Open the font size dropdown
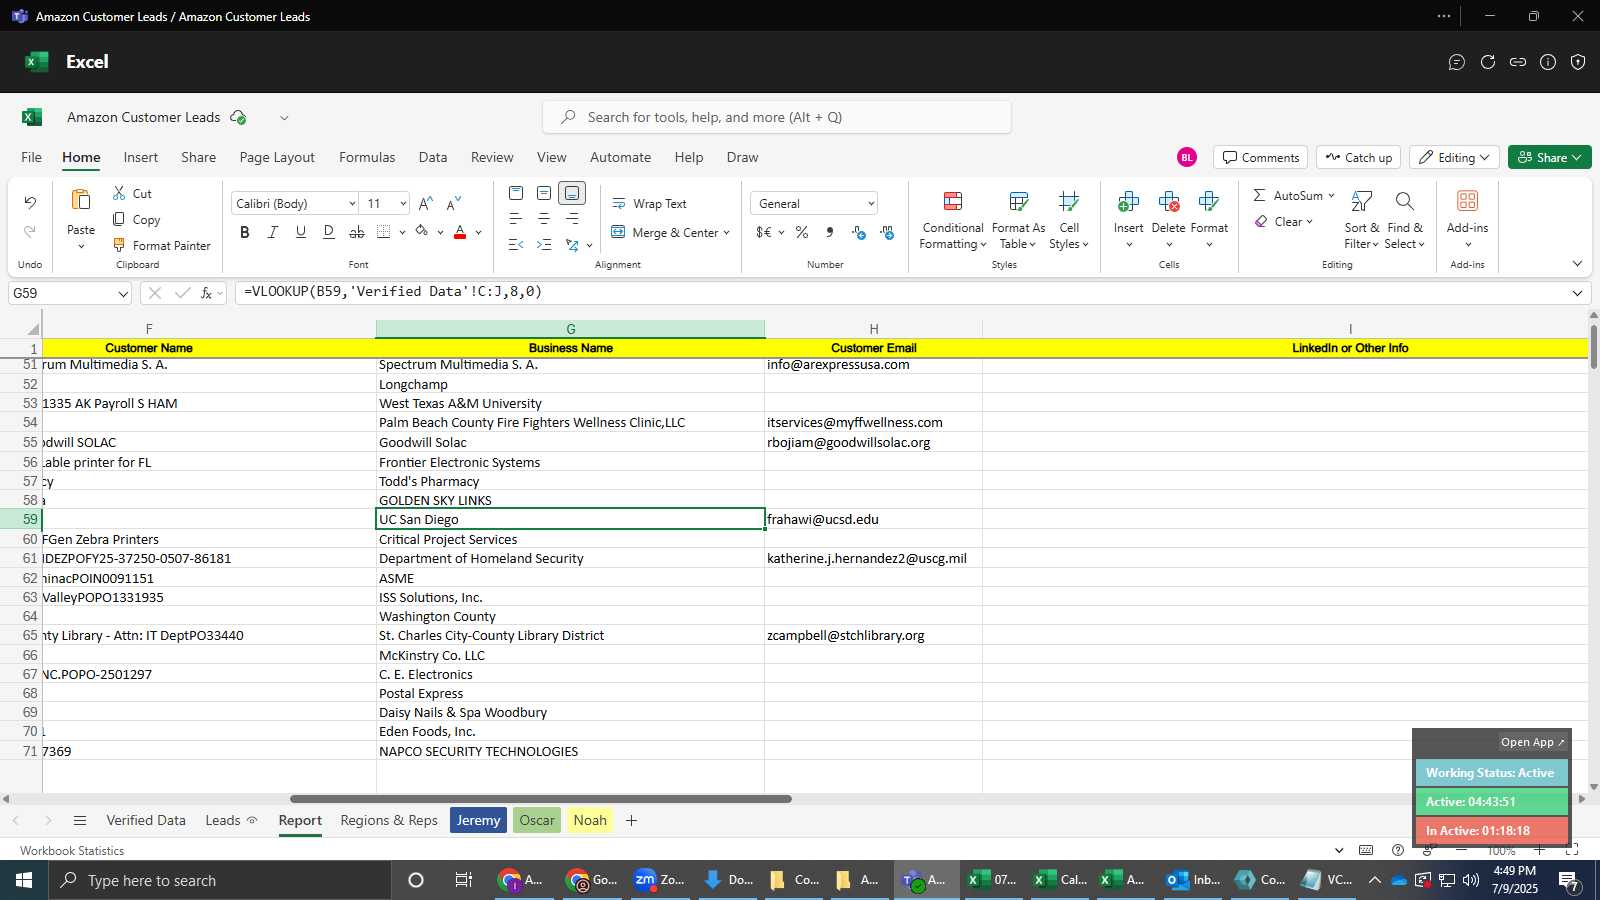Image resolution: width=1600 pixels, height=900 pixels. (x=403, y=204)
